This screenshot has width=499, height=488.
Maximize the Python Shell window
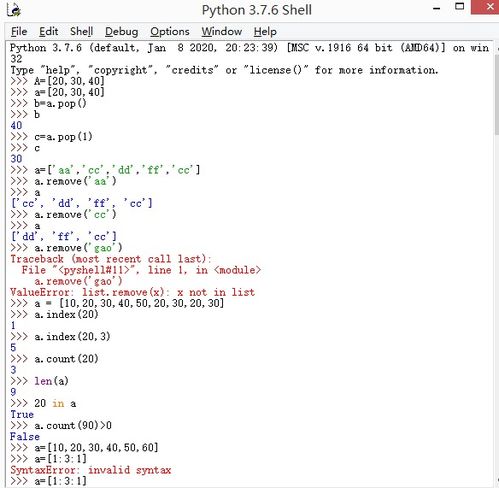tap(460, 7)
